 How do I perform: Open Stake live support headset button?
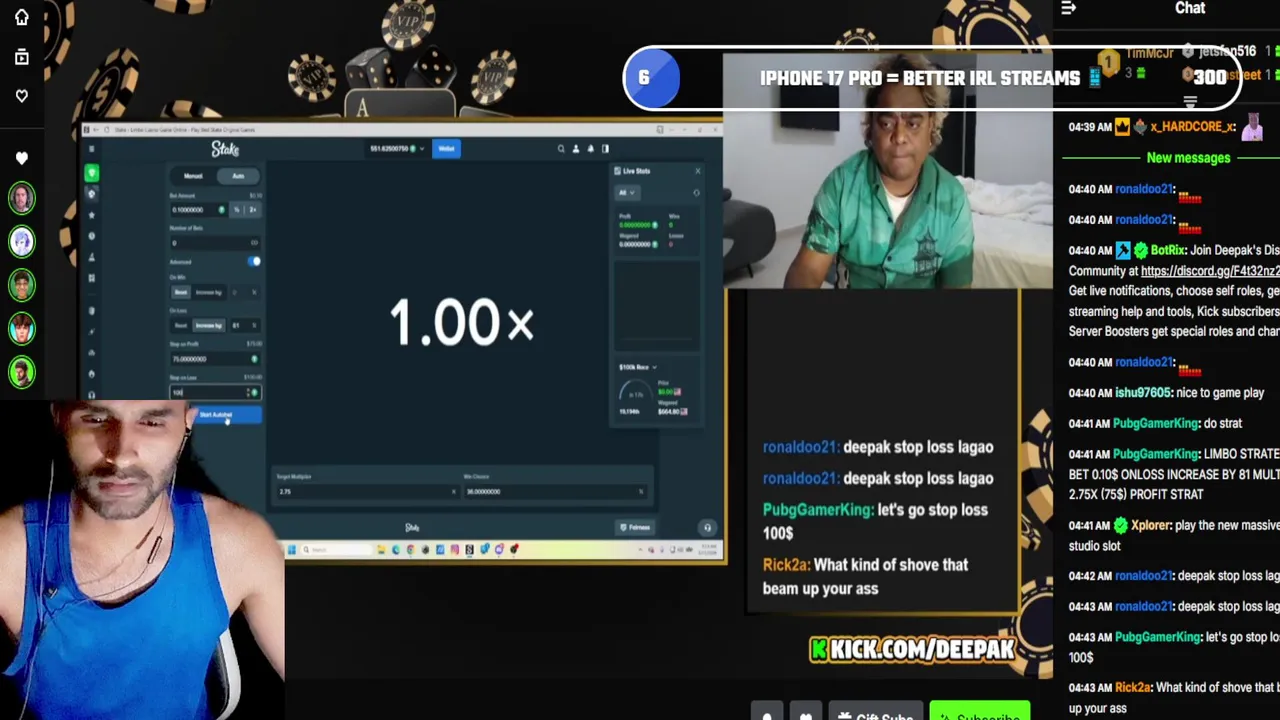707,528
